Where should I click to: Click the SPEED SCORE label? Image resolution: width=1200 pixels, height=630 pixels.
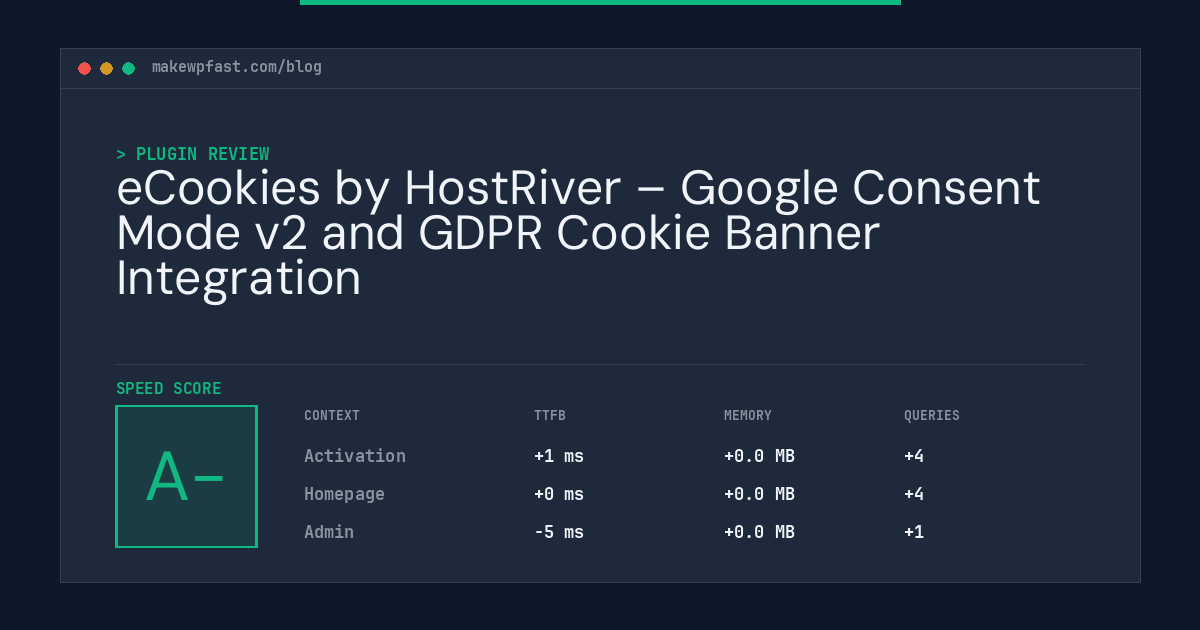click(169, 389)
